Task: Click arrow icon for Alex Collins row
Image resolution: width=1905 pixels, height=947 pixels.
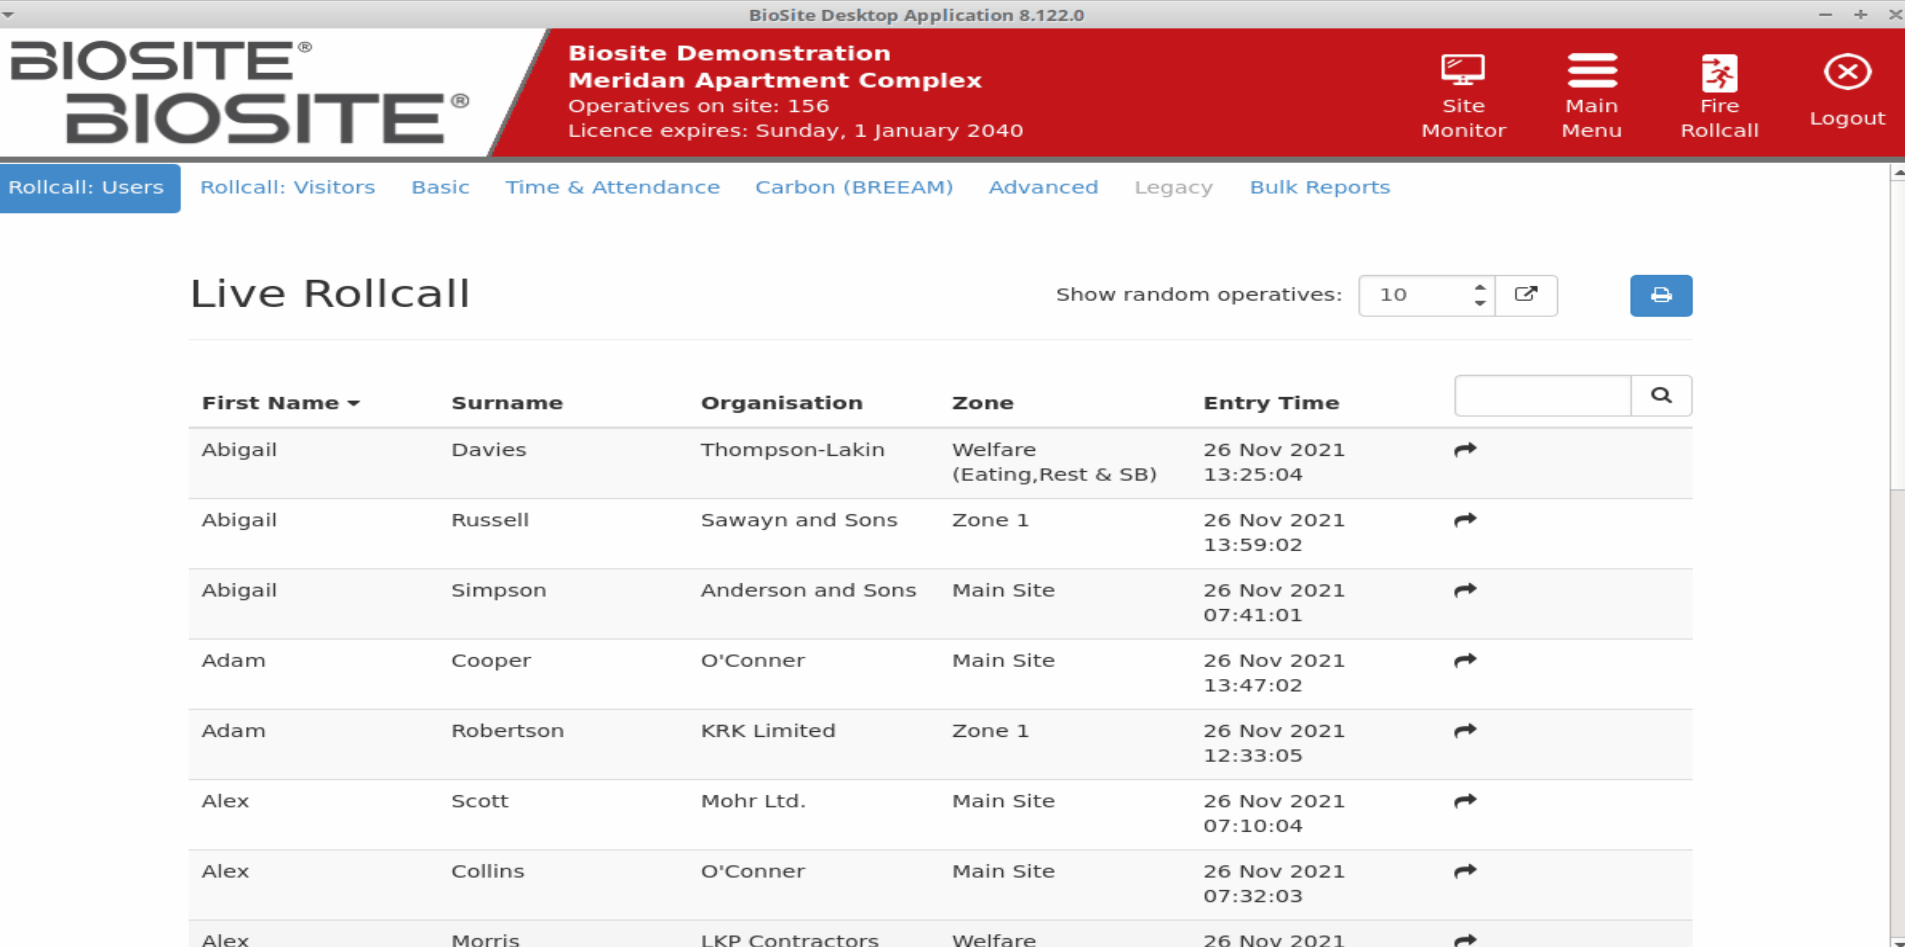Action: click(x=1465, y=871)
